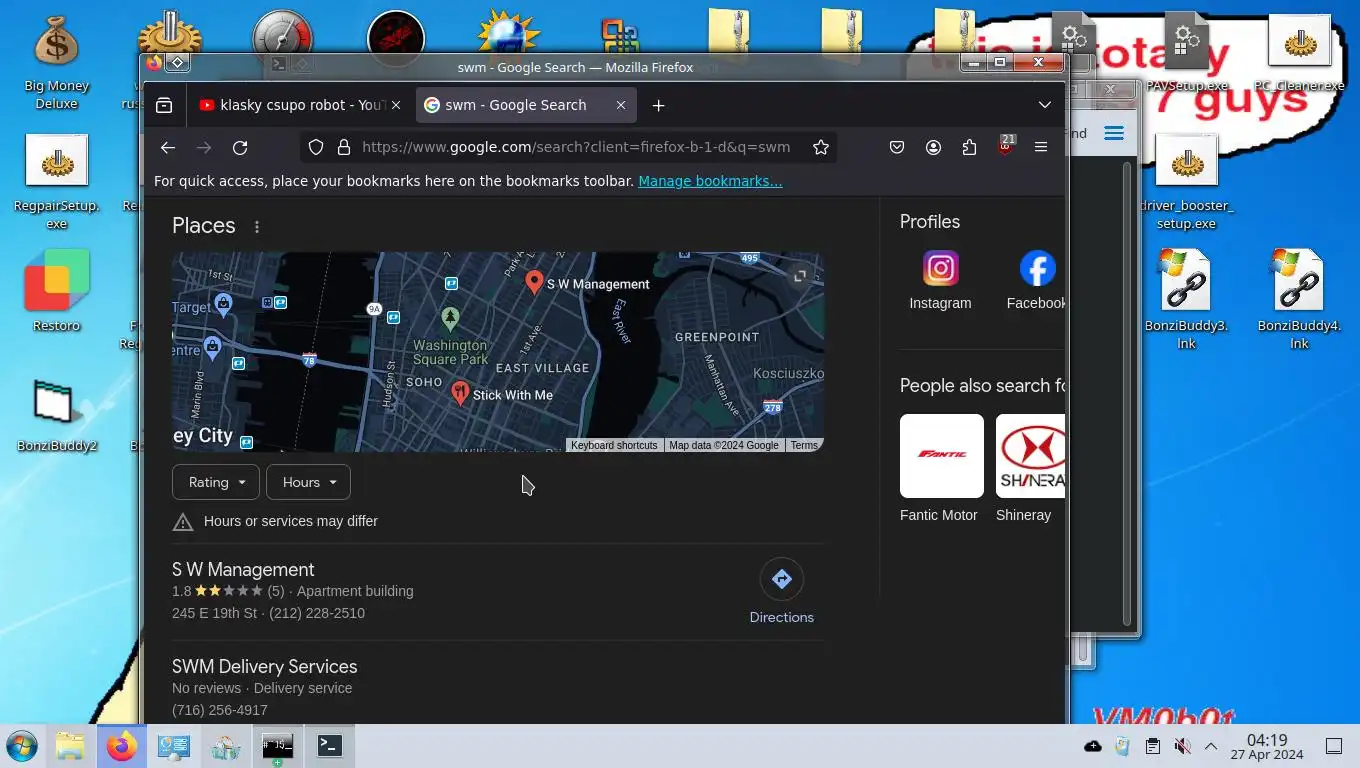Click the uBlock extension icon showing 21

point(1005,146)
